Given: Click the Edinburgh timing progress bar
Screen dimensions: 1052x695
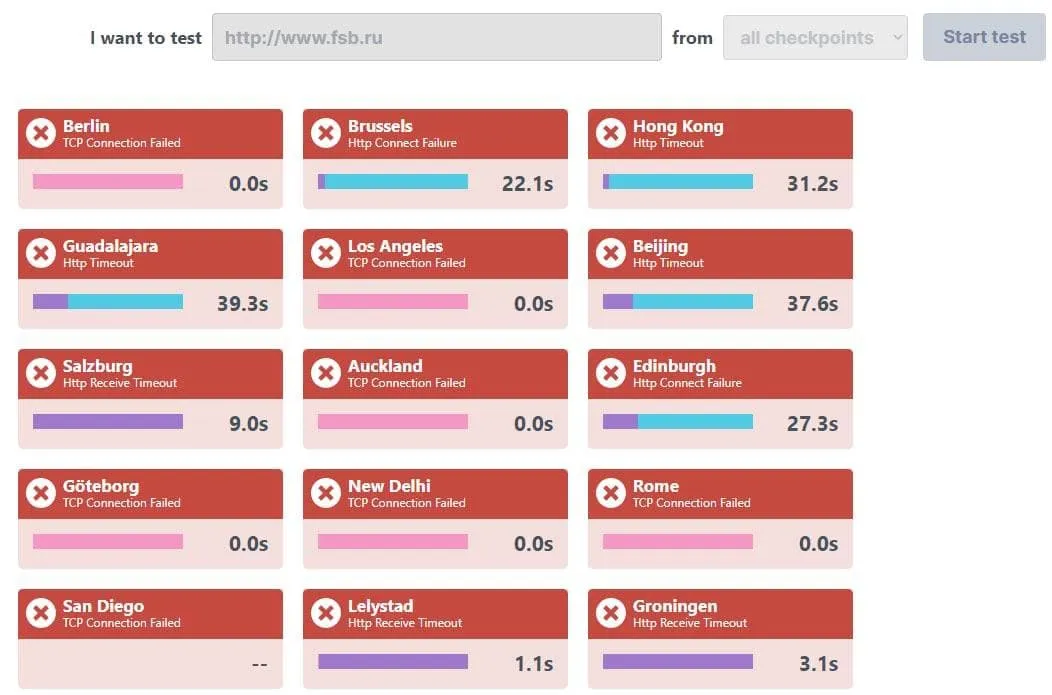Looking at the screenshot, I should pos(678,422).
